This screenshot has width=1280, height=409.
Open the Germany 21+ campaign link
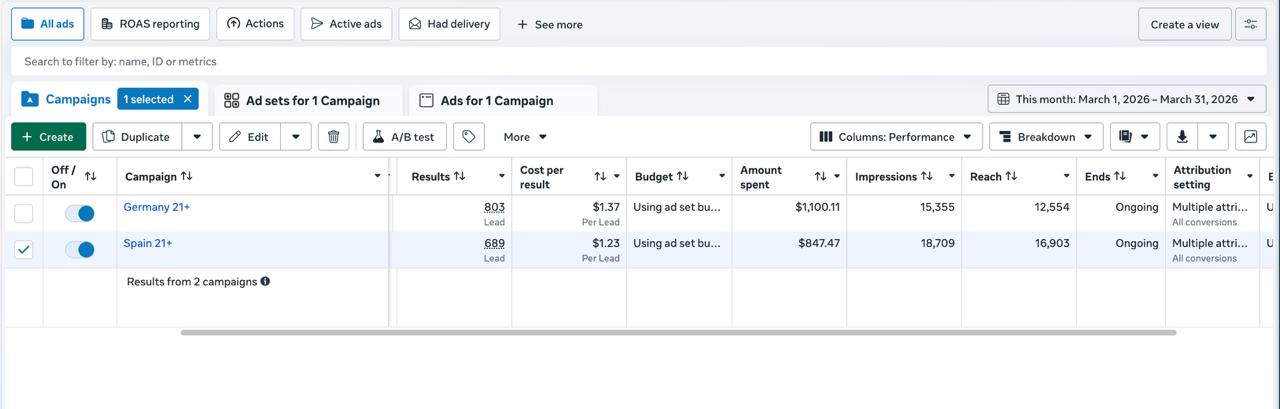[x=156, y=207]
